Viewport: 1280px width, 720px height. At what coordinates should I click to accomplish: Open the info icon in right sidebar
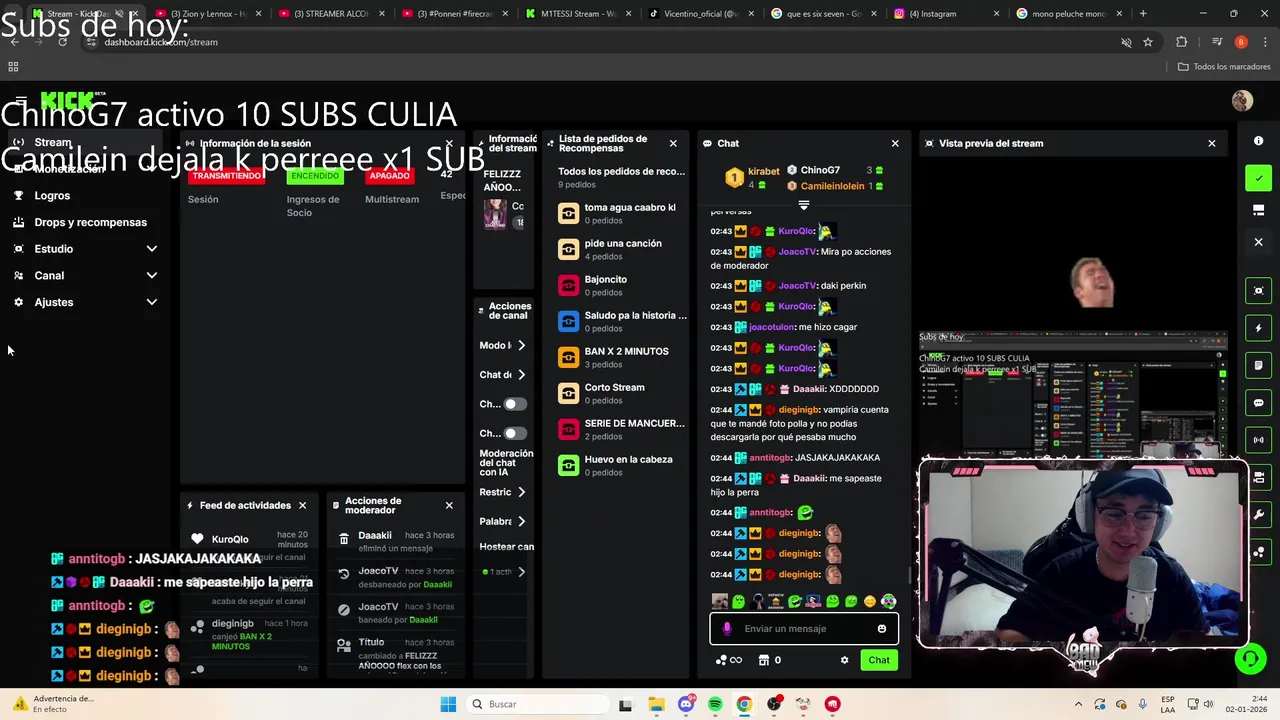coord(1259,141)
